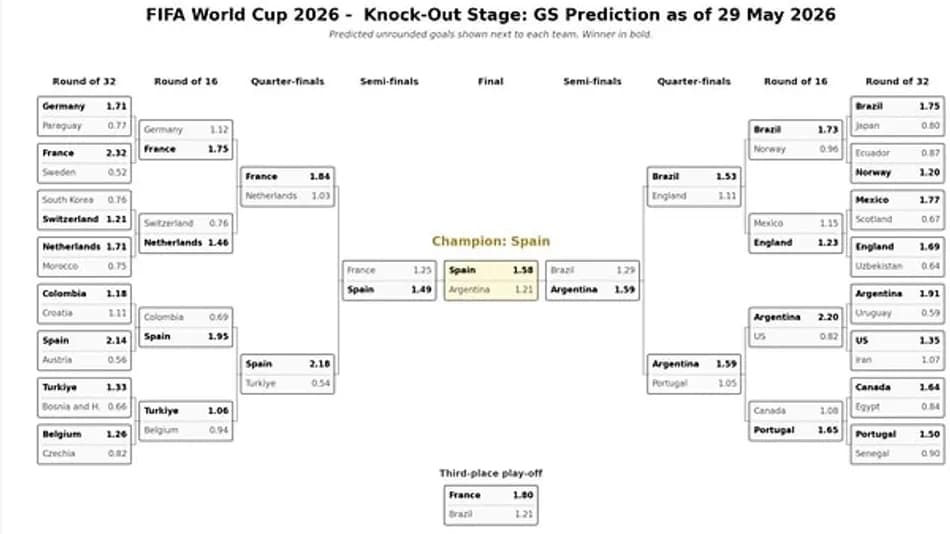Click the Colombia vs Croatia match box
The height and width of the screenshot is (534, 950).
tap(84, 303)
